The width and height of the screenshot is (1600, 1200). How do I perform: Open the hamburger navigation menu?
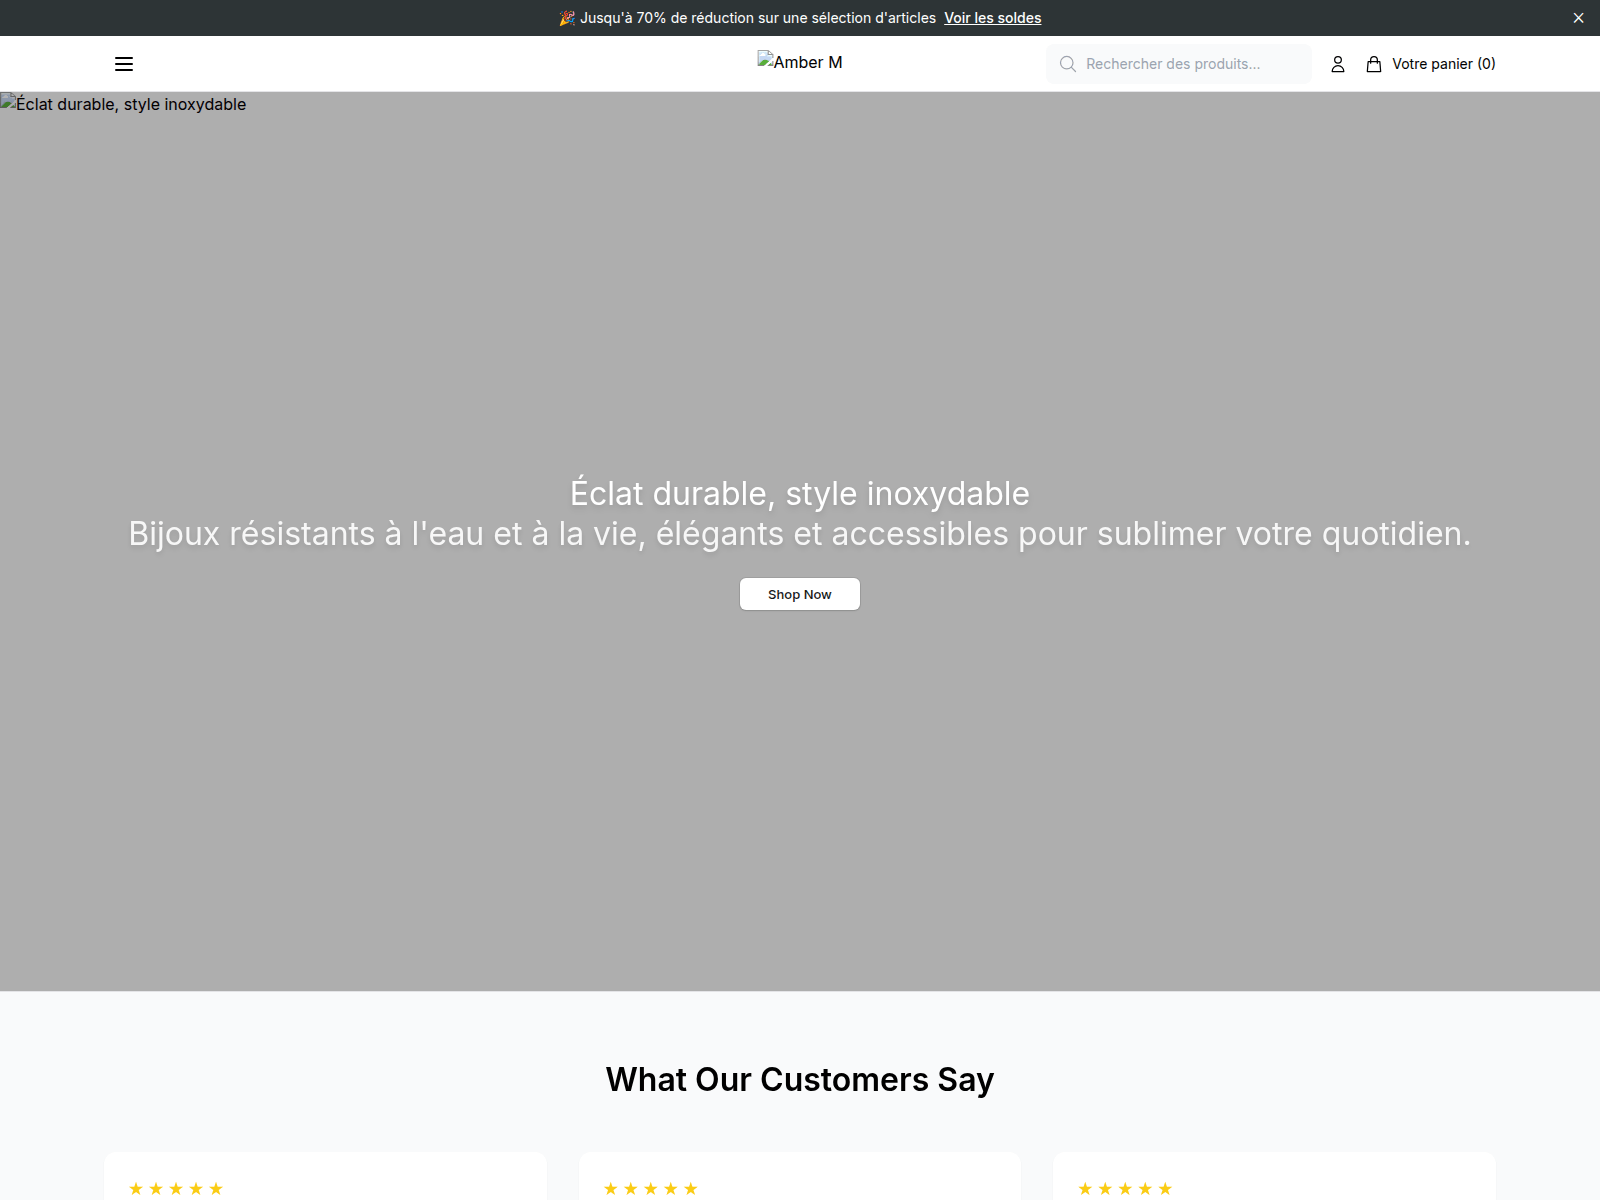124,64
